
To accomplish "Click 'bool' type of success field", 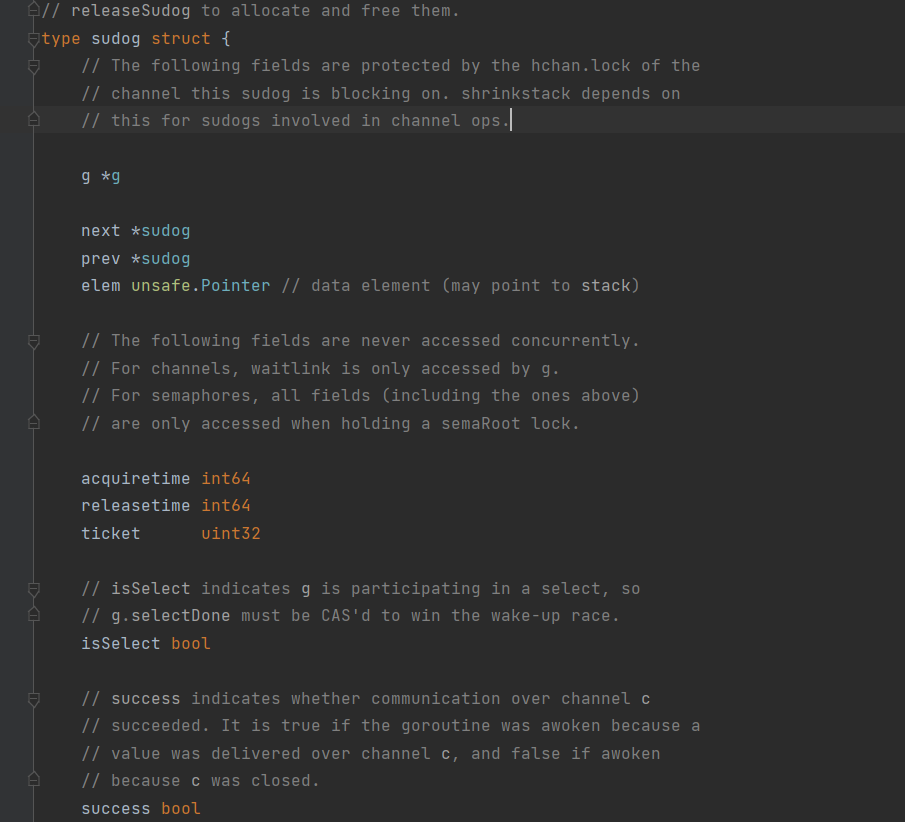I will pos(181,809).
